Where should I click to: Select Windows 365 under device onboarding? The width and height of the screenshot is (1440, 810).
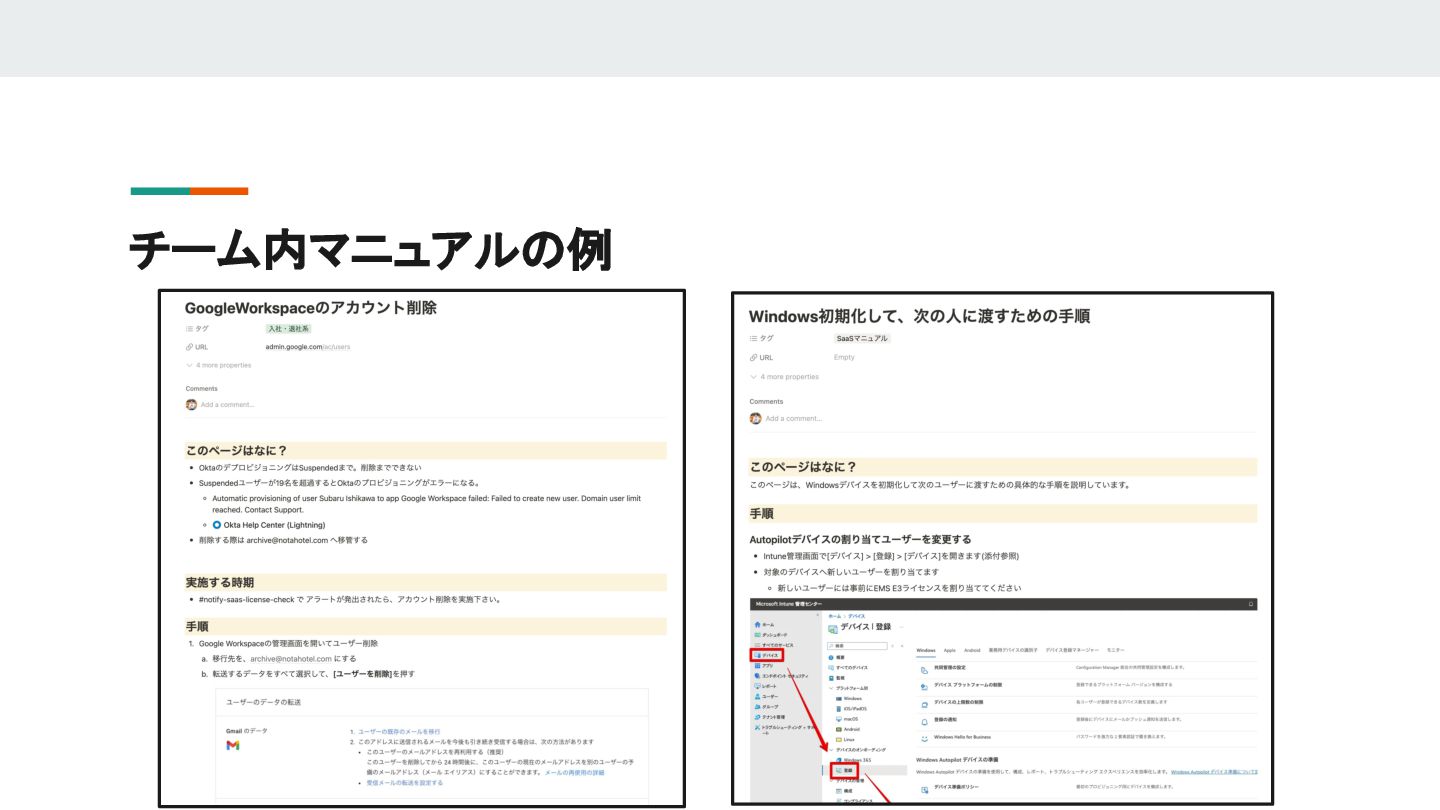click(852, 760)
